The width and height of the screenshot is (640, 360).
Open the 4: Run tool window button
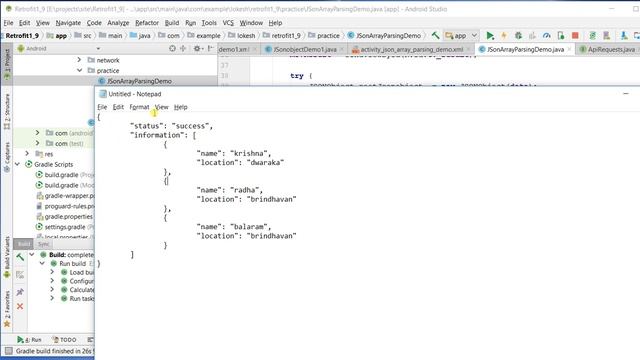[x=29, y=339]
